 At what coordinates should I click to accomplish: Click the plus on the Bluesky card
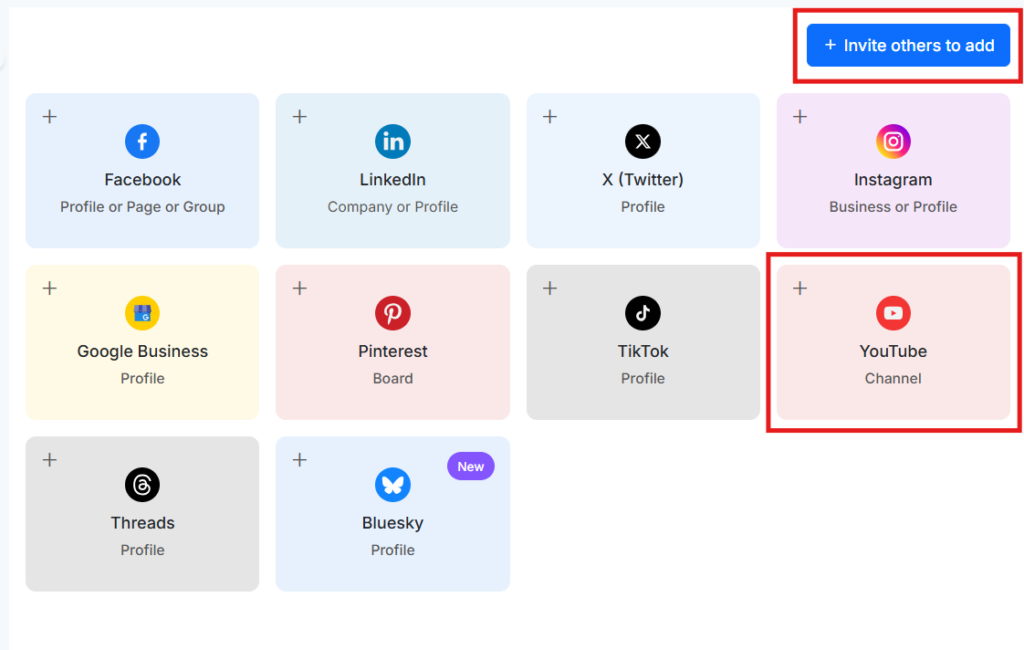299,460
